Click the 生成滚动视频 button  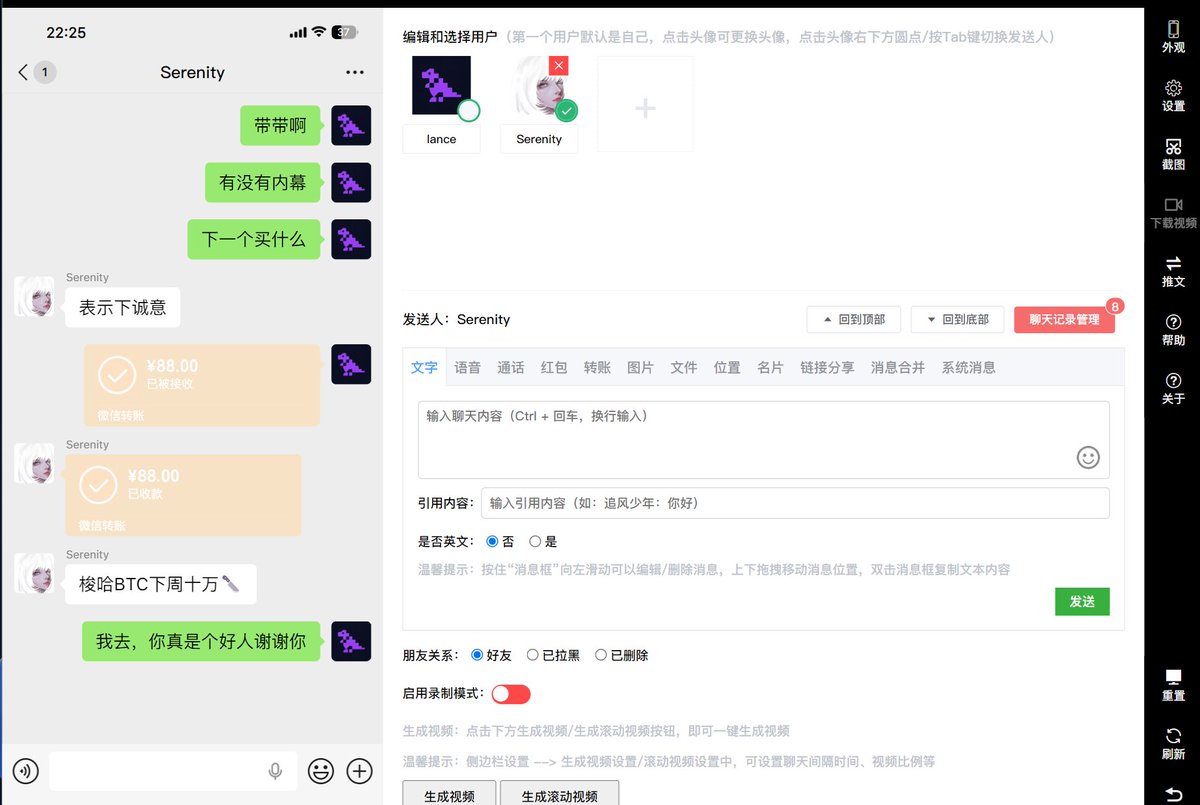coord(560,795)
